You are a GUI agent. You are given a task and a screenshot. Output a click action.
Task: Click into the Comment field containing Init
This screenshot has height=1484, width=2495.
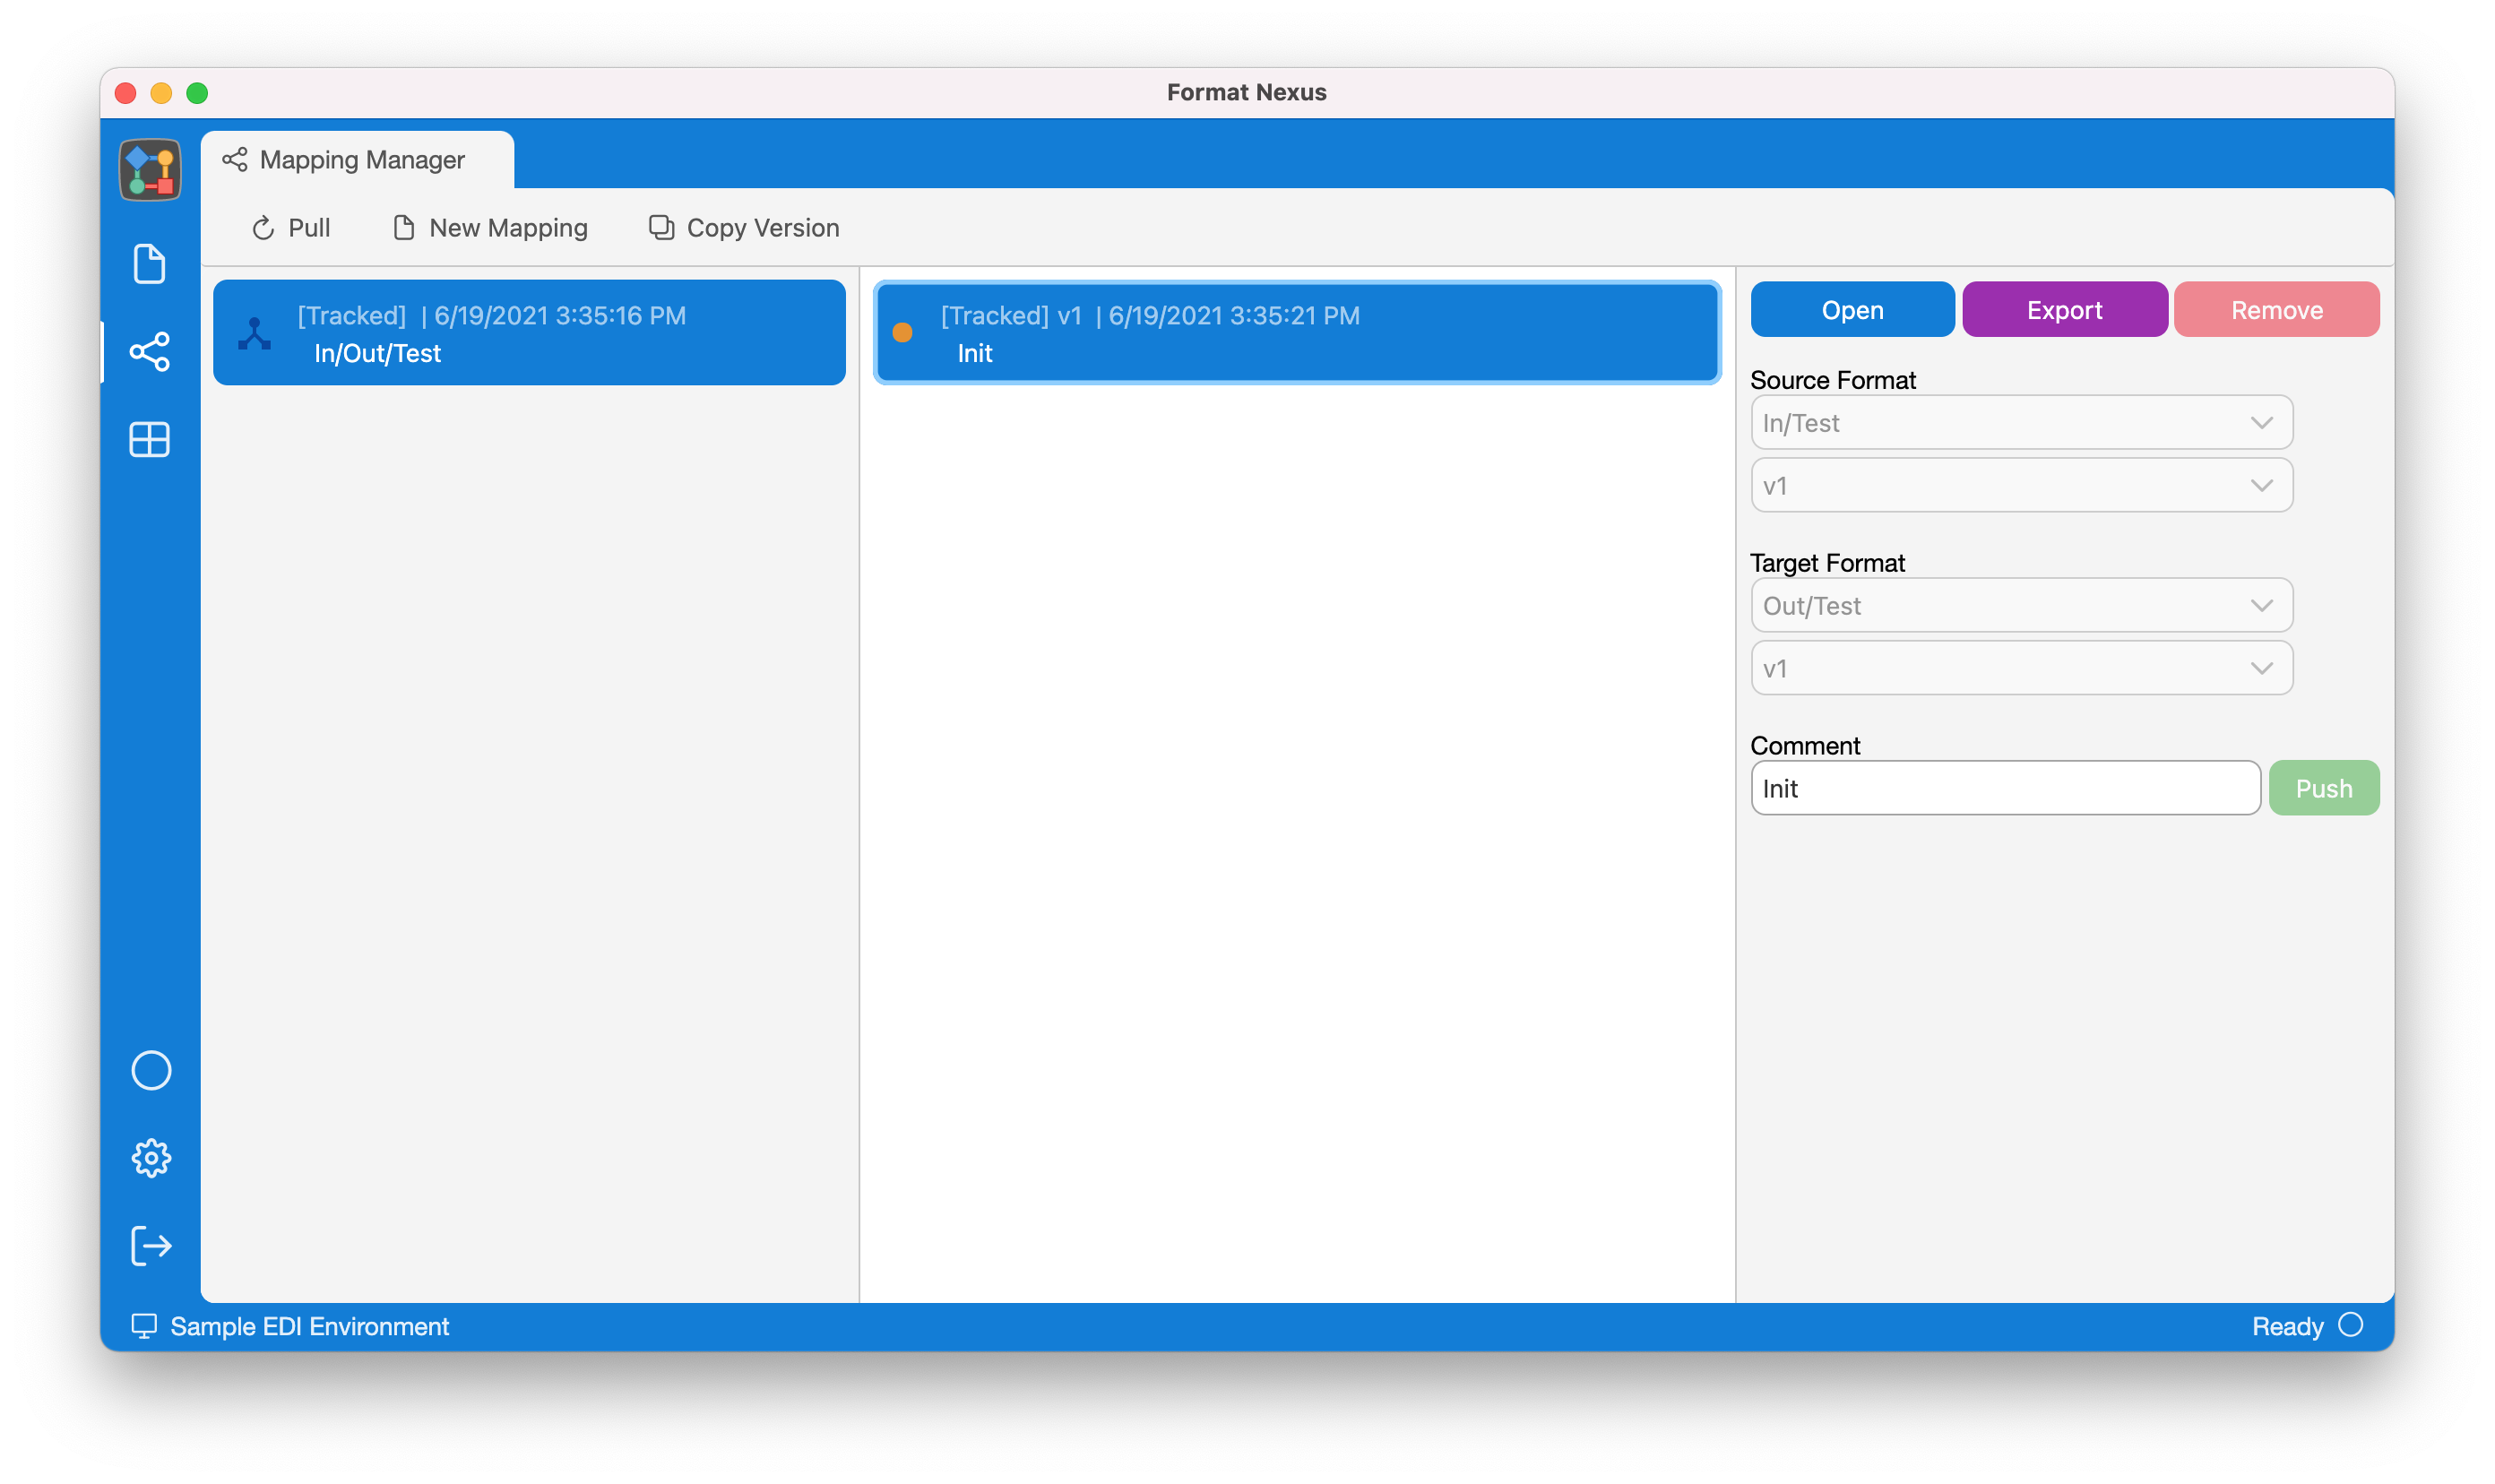pyautogui.click(x=2005, y=788)
